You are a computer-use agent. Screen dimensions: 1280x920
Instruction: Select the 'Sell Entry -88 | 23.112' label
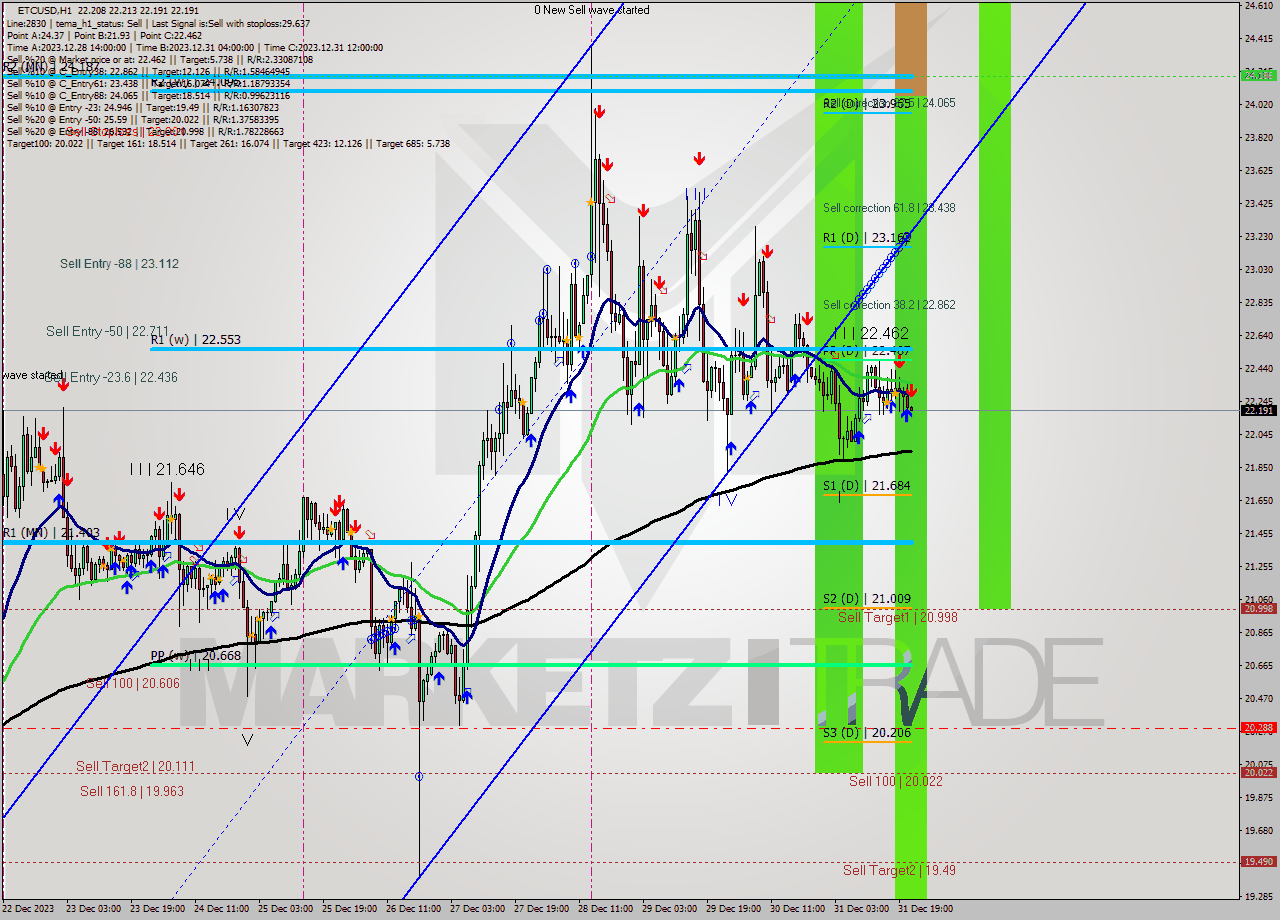coord(119,264)
